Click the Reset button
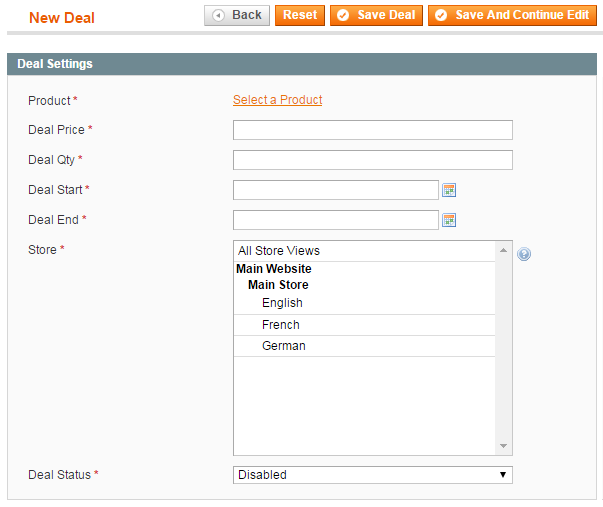 click(x=300, y=15)
